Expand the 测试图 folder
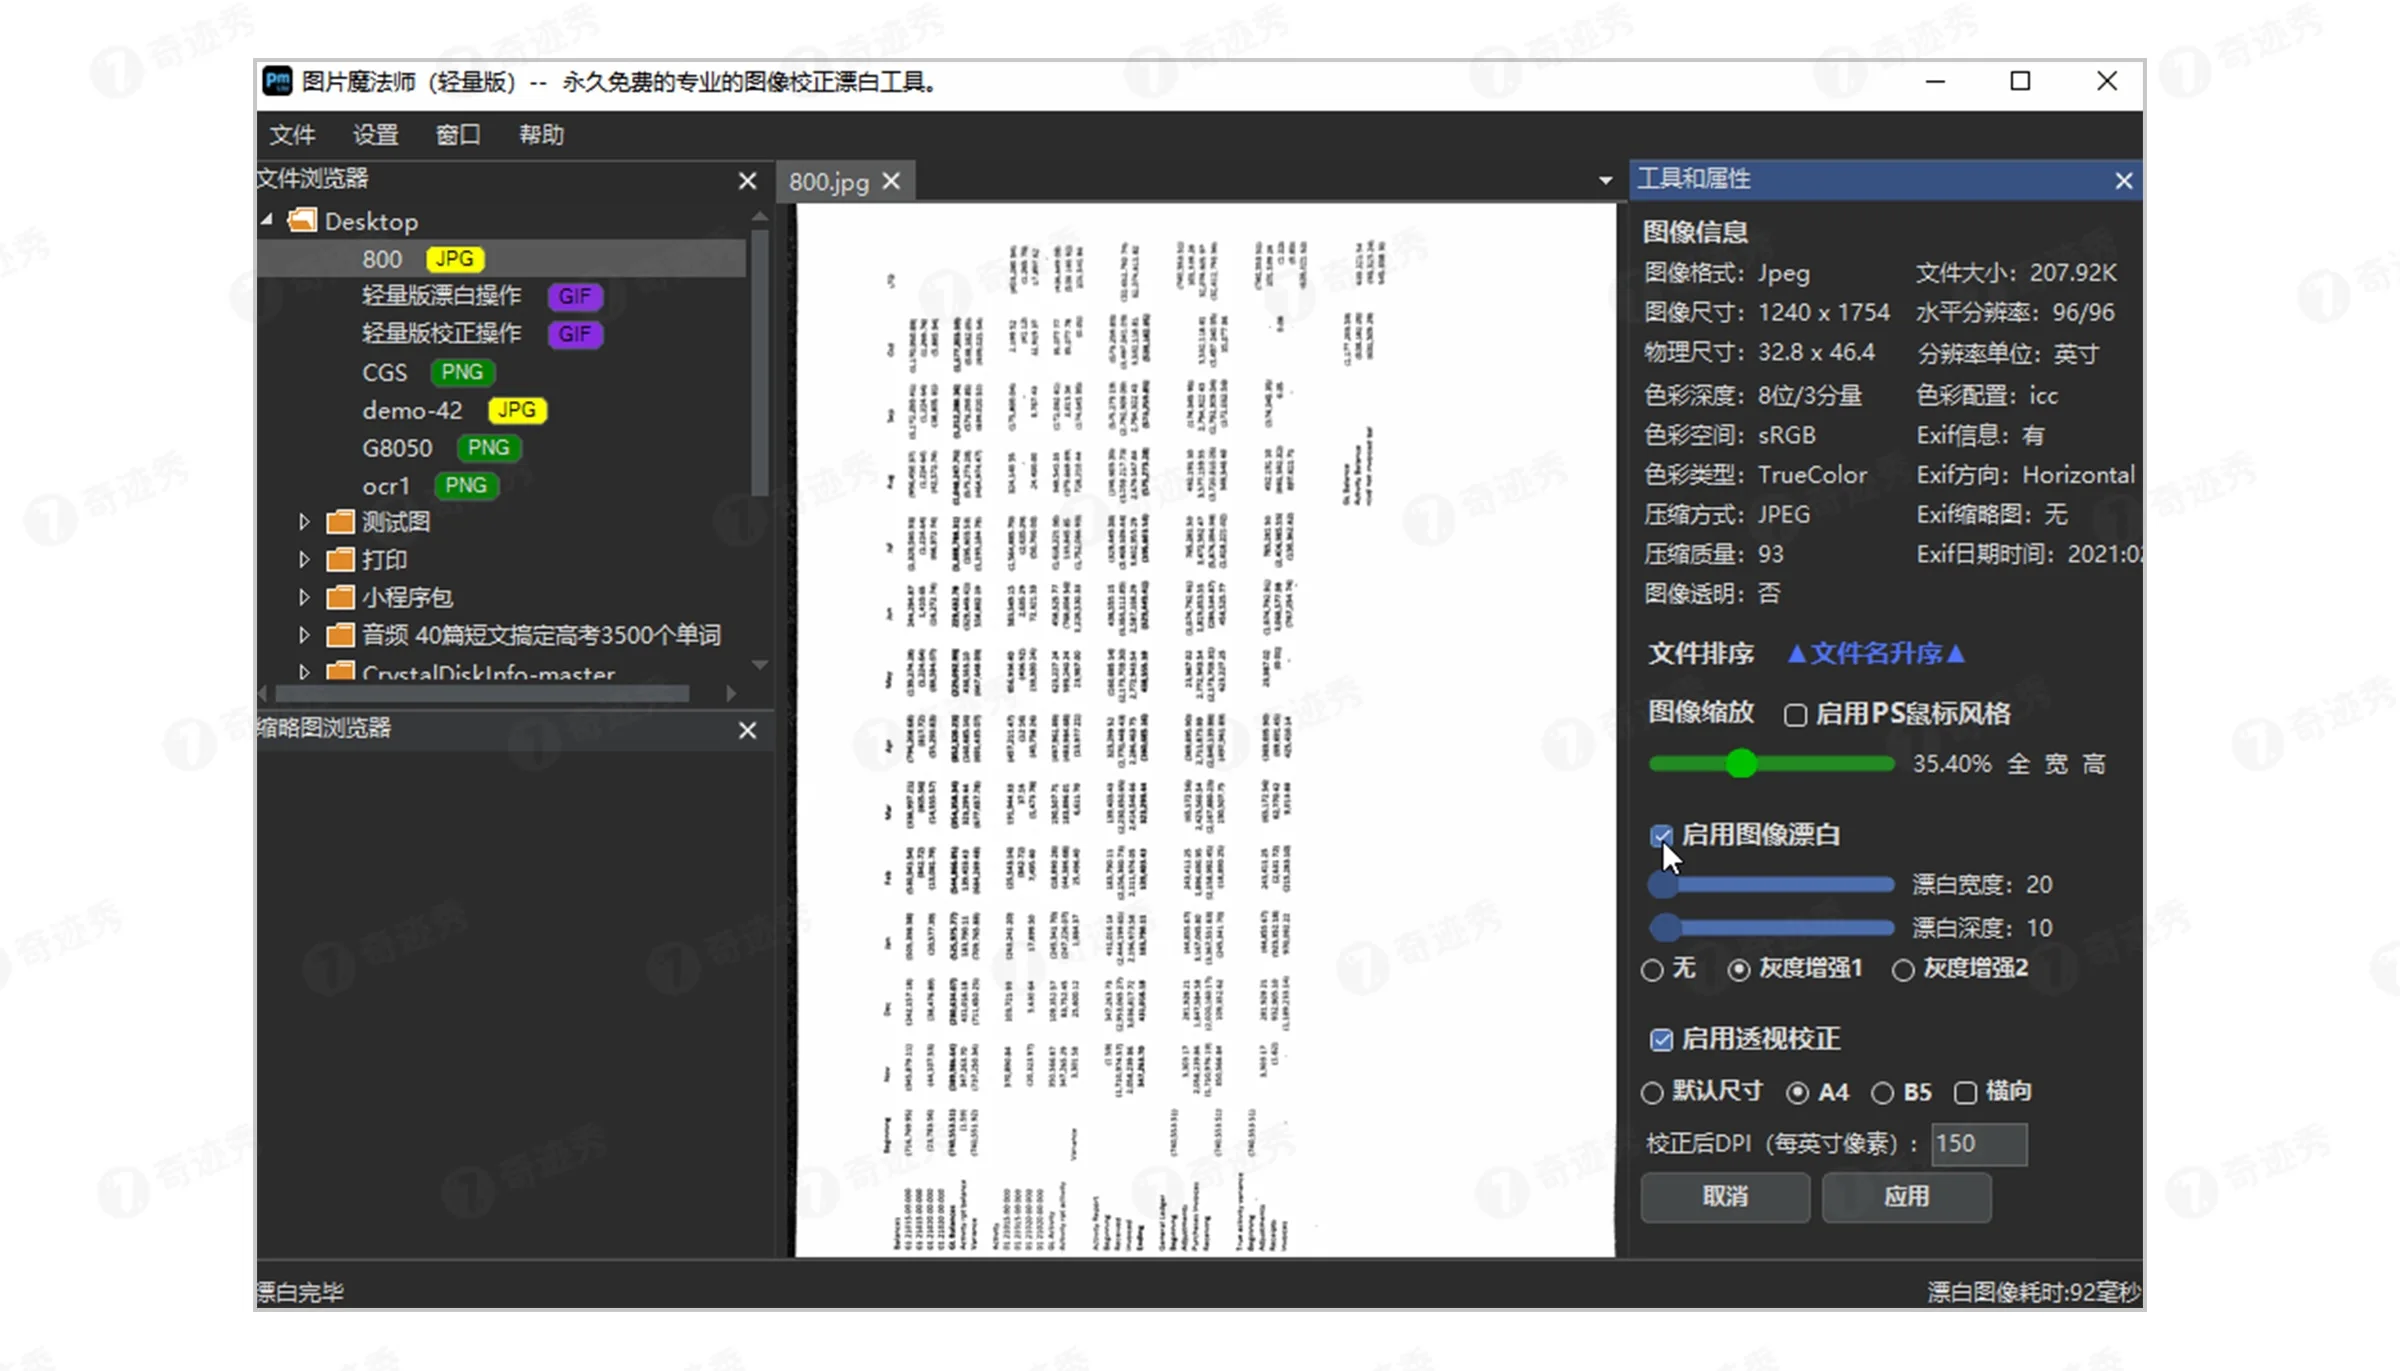The height and width of the screenshot is (1371, 2400). [304, 522]
